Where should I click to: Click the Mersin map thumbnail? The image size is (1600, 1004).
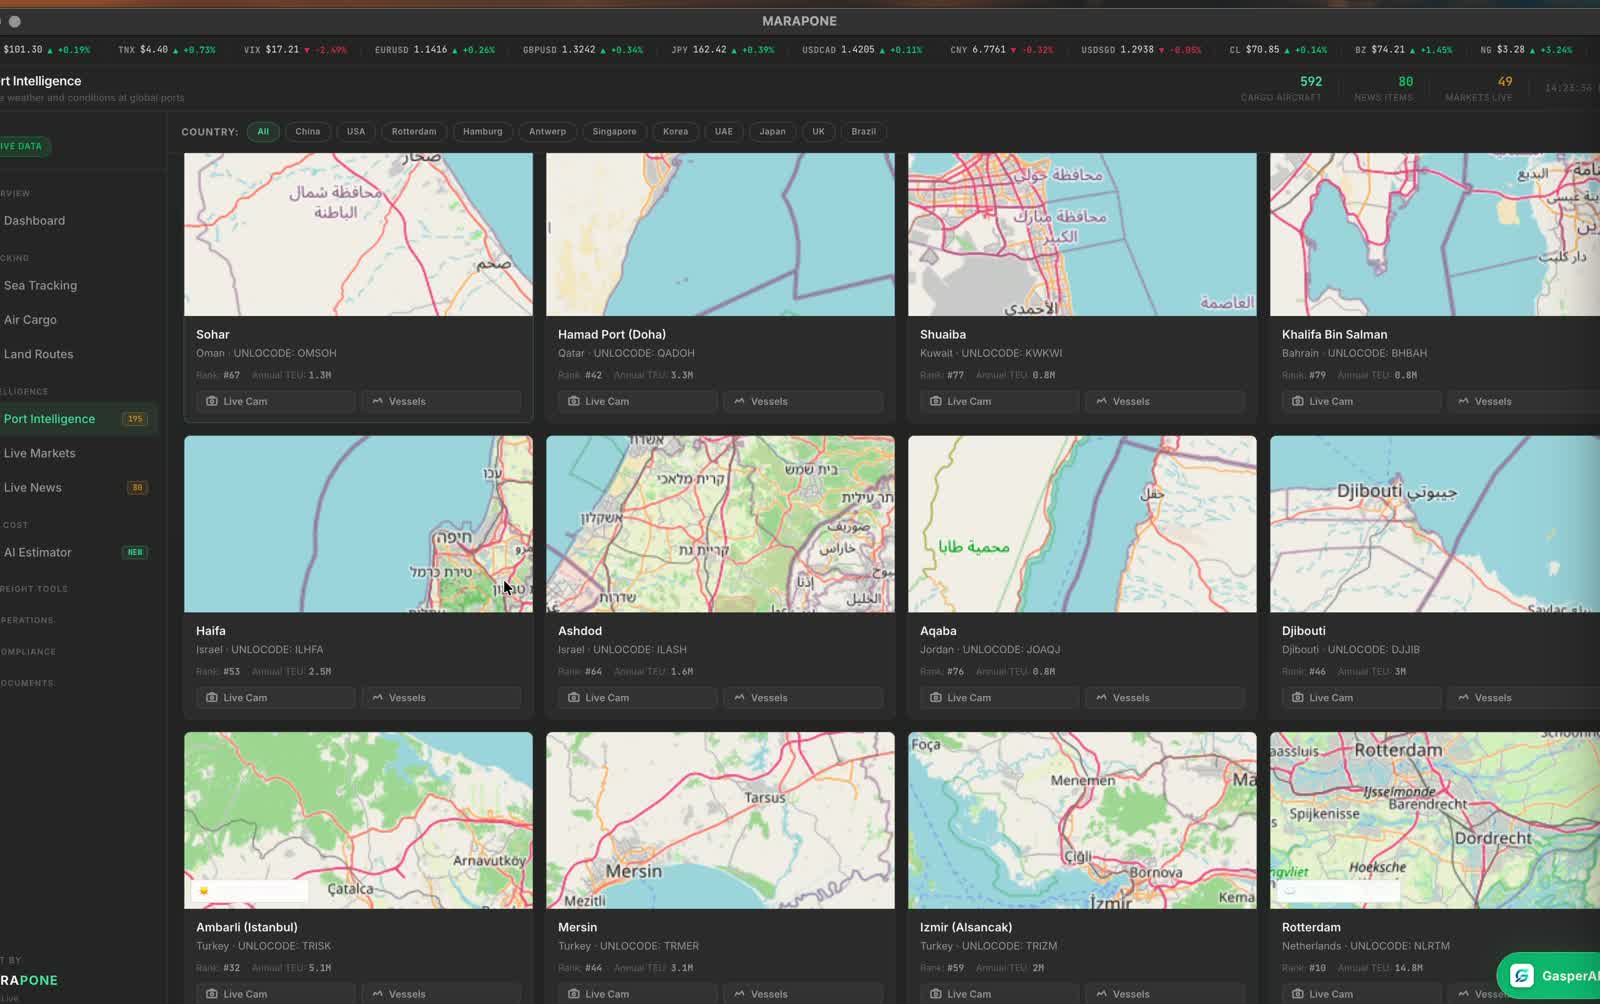pyautogui.click(x=720, y=820)
